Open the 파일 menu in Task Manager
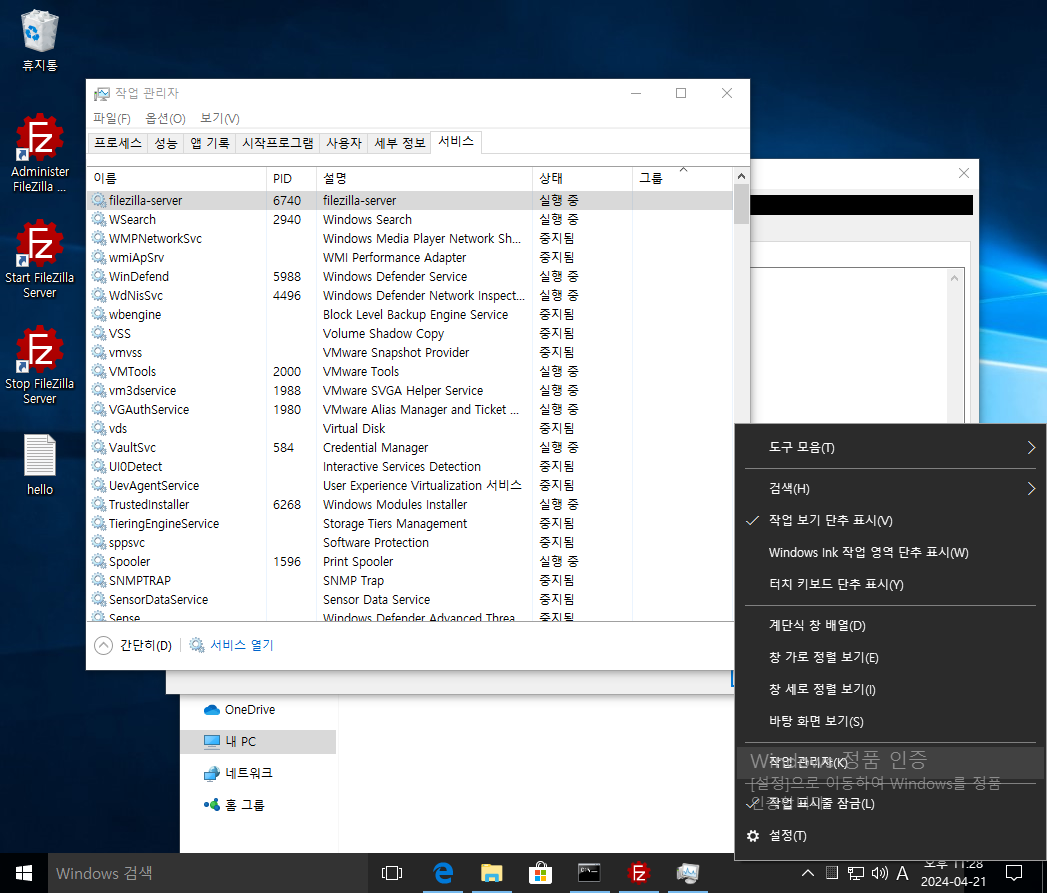The image size is (1047, 893). click(x=112, y=118)
